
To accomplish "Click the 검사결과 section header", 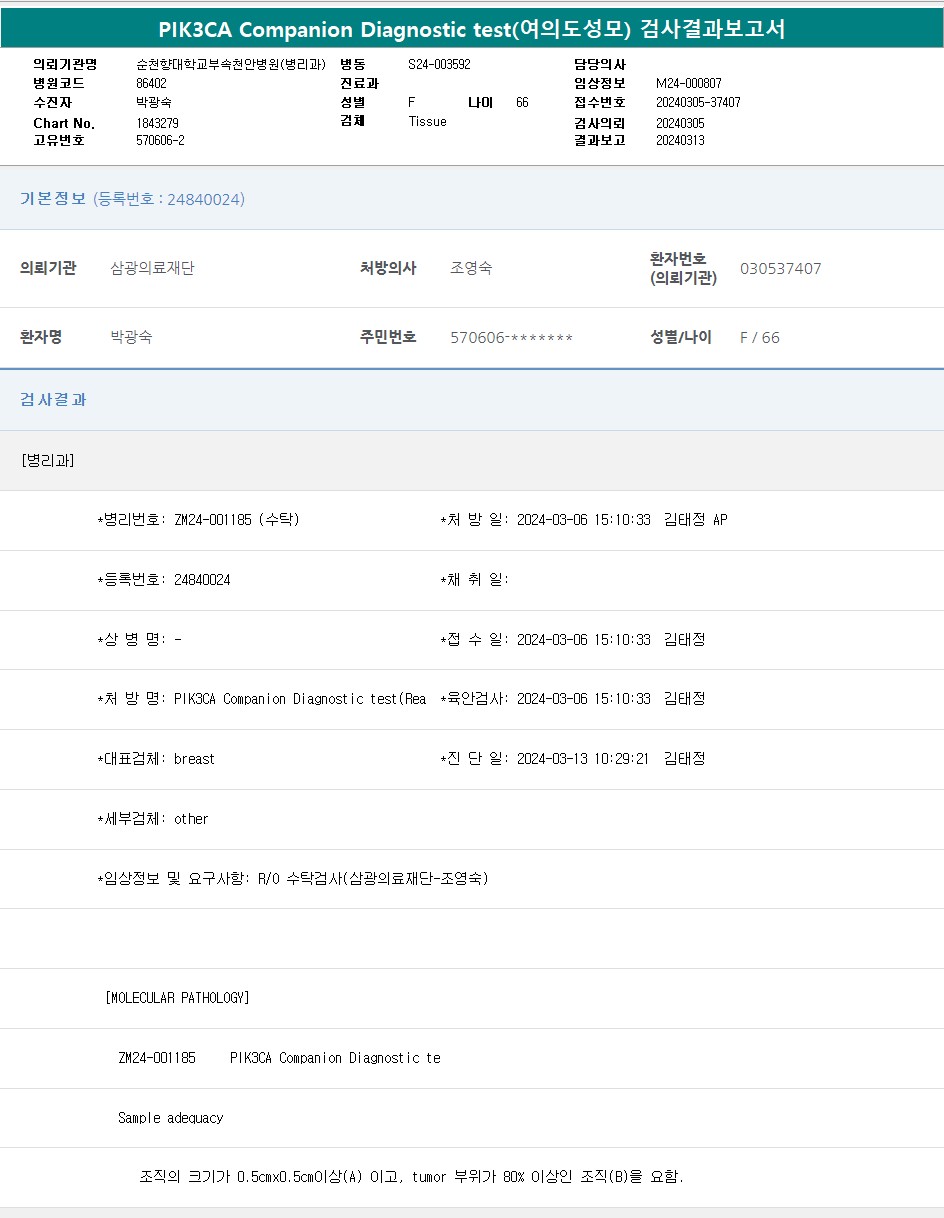I will [53, 399].
